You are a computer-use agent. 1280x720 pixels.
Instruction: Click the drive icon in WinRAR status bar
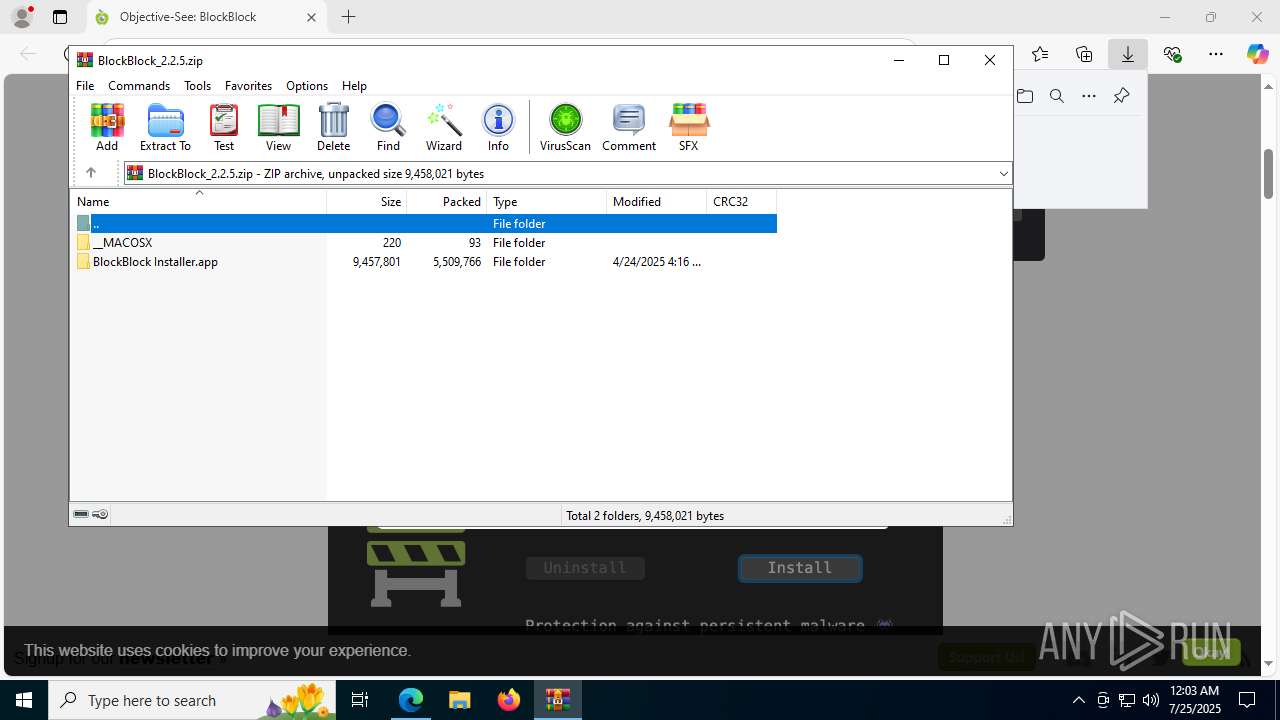tap(81, 514)
